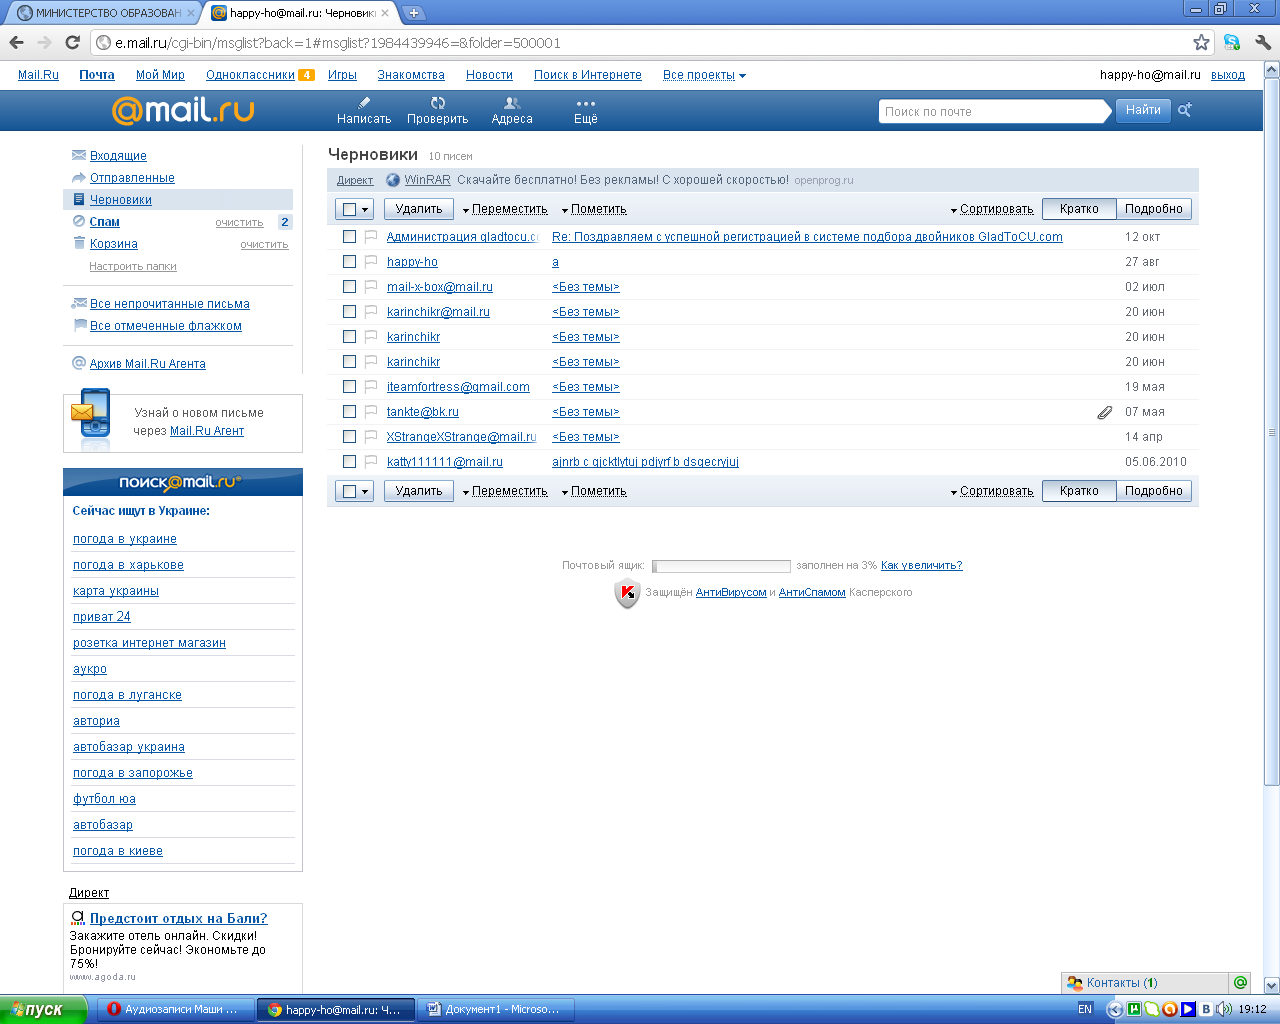Open the Корзина trash folder
The image size is (1280, 1024).
click(114, 243)
